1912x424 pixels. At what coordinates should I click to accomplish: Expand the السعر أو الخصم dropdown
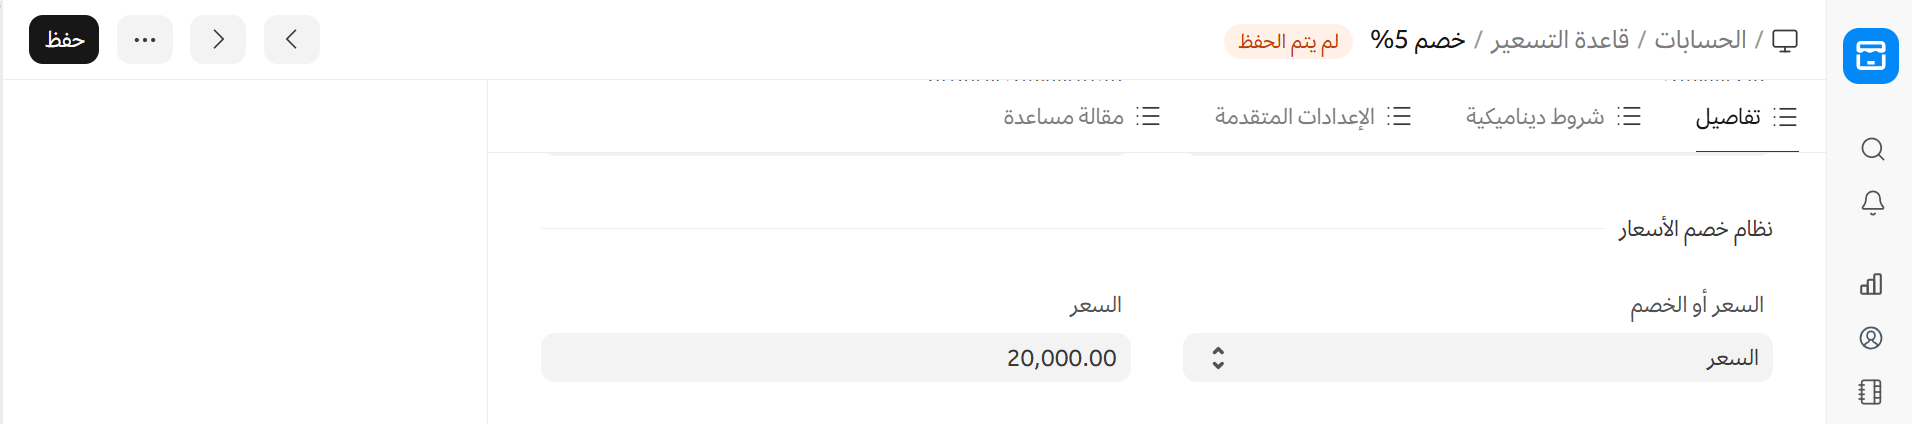1477,358
